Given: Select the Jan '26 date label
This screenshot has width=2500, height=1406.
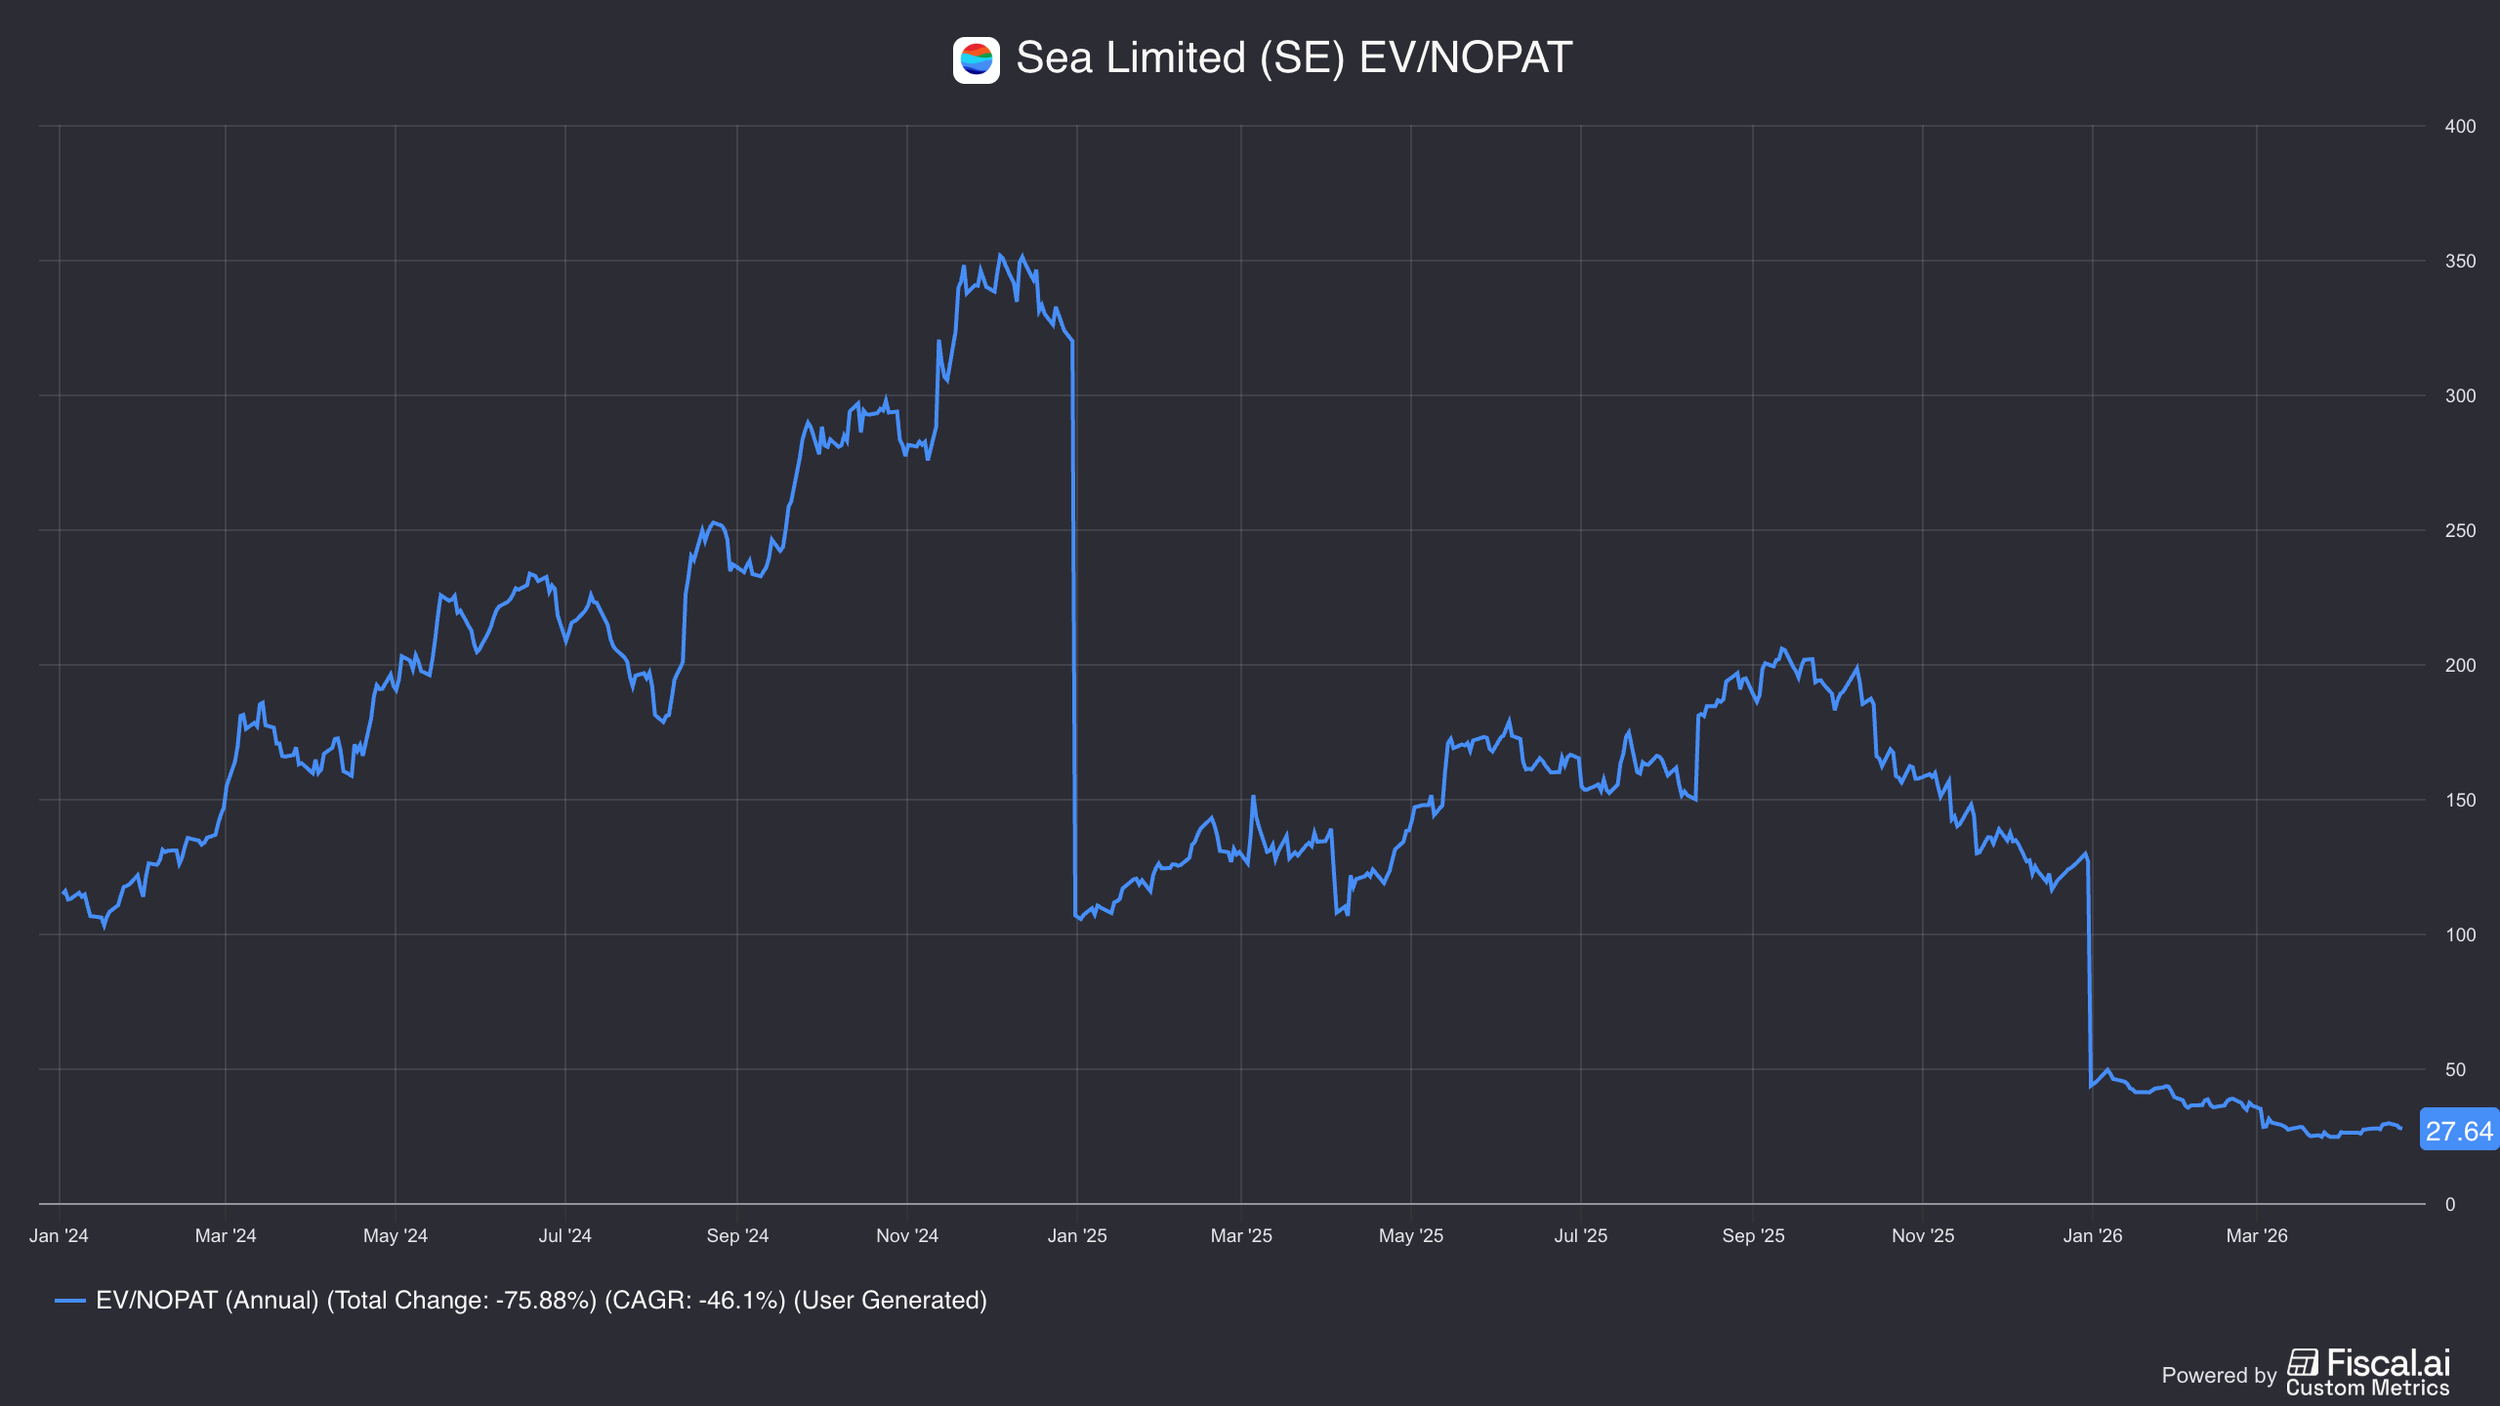Looking at the screenshot, I should pyautogui.click(x=2092, y=1236).
